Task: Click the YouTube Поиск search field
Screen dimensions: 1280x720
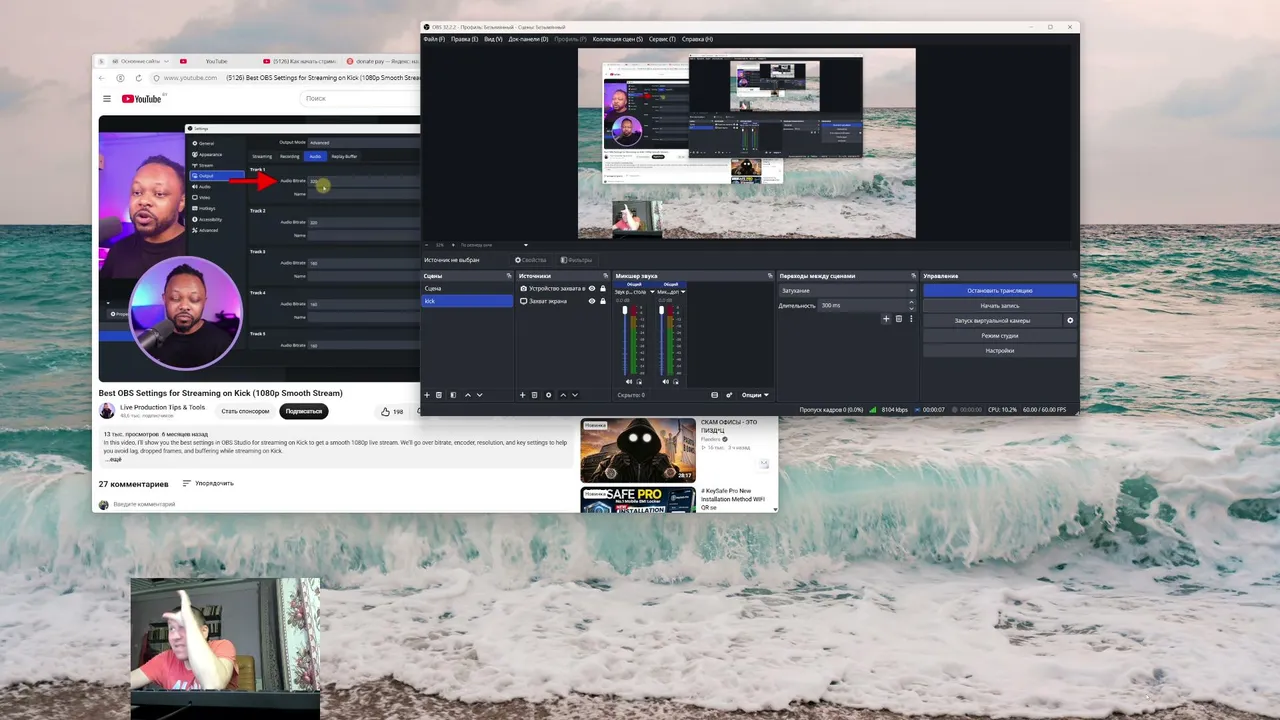Action: 360,98
